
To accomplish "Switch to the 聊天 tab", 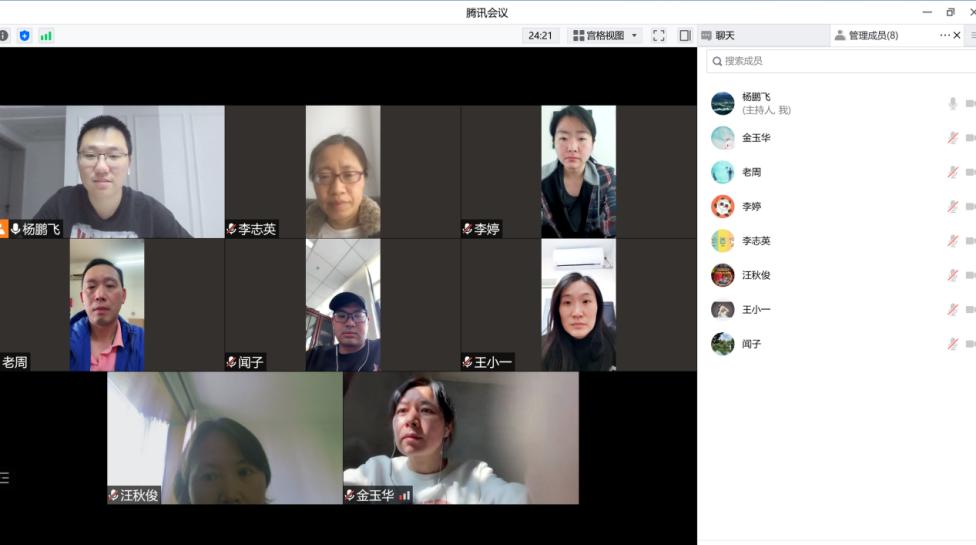I will pos(724,36).
